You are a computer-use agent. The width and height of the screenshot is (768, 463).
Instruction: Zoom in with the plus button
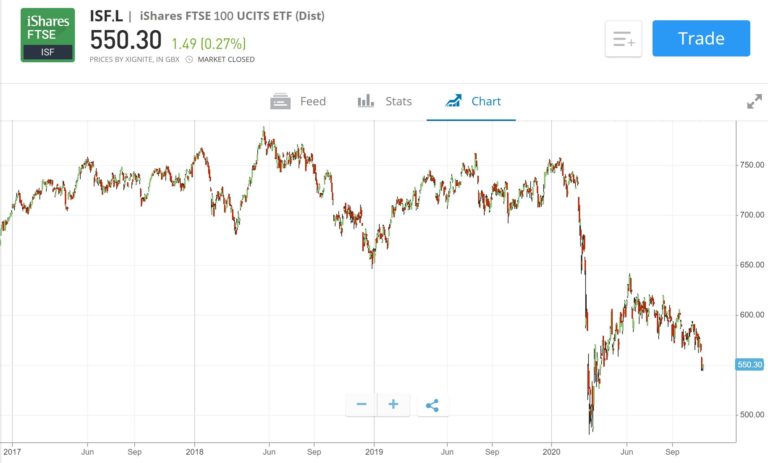[393, 404]
